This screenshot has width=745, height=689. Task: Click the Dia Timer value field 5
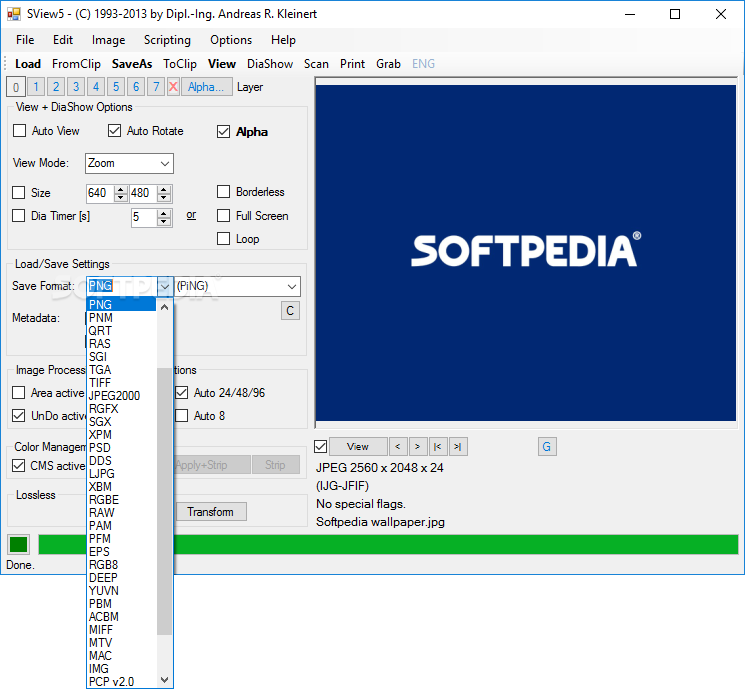point(143,217)
